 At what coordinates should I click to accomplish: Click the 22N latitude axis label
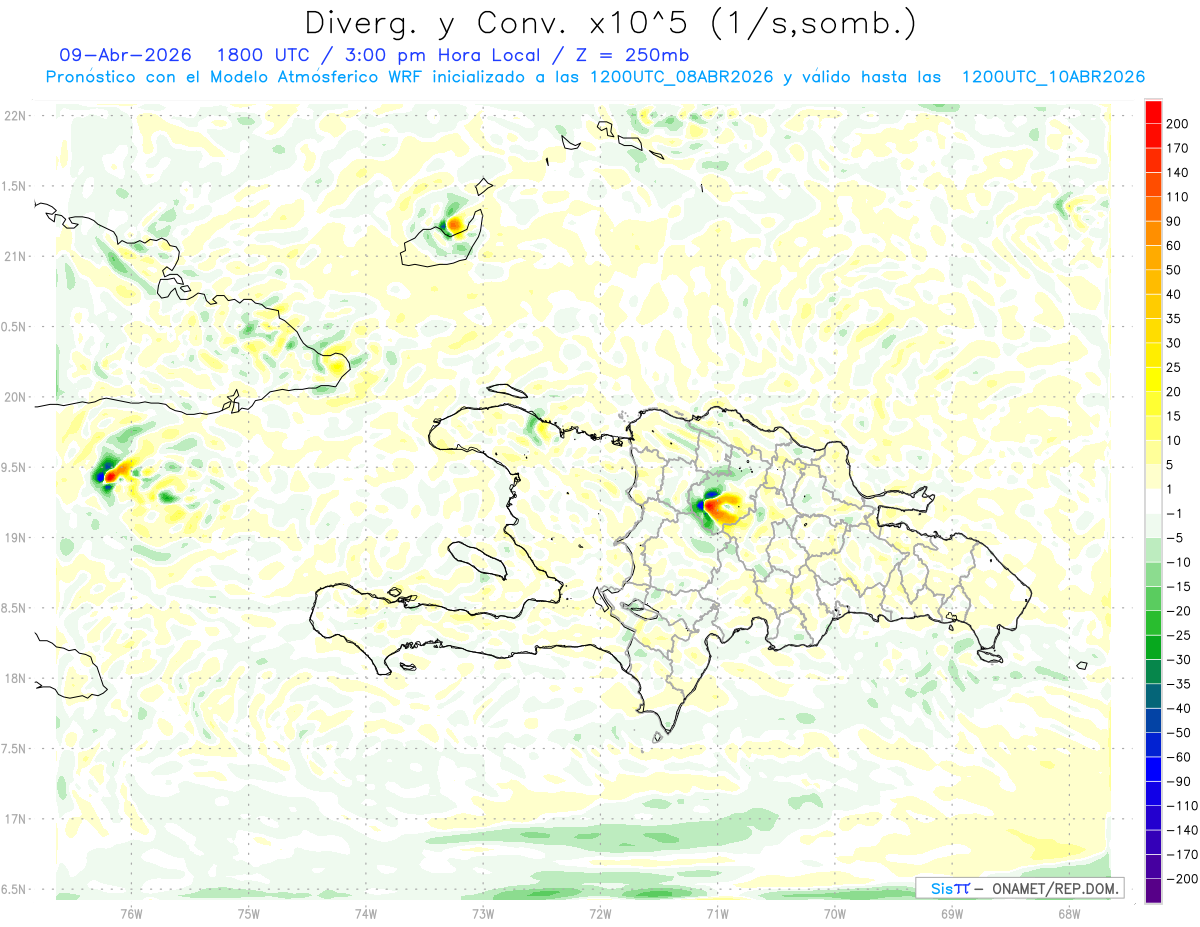[14, 116]
